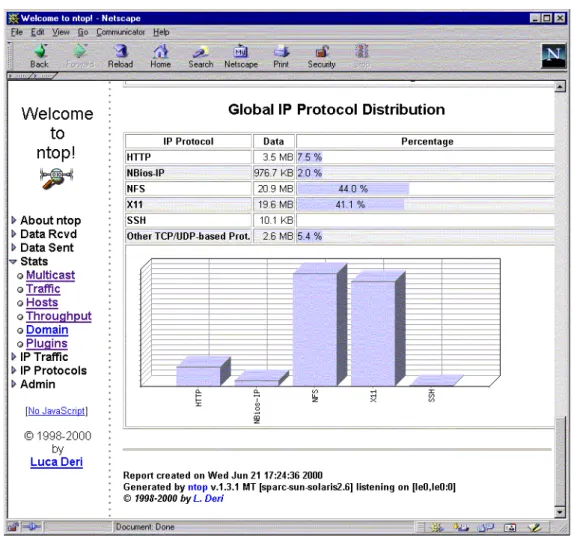Select the 20.9 MB data cell

tap(274, 189)
